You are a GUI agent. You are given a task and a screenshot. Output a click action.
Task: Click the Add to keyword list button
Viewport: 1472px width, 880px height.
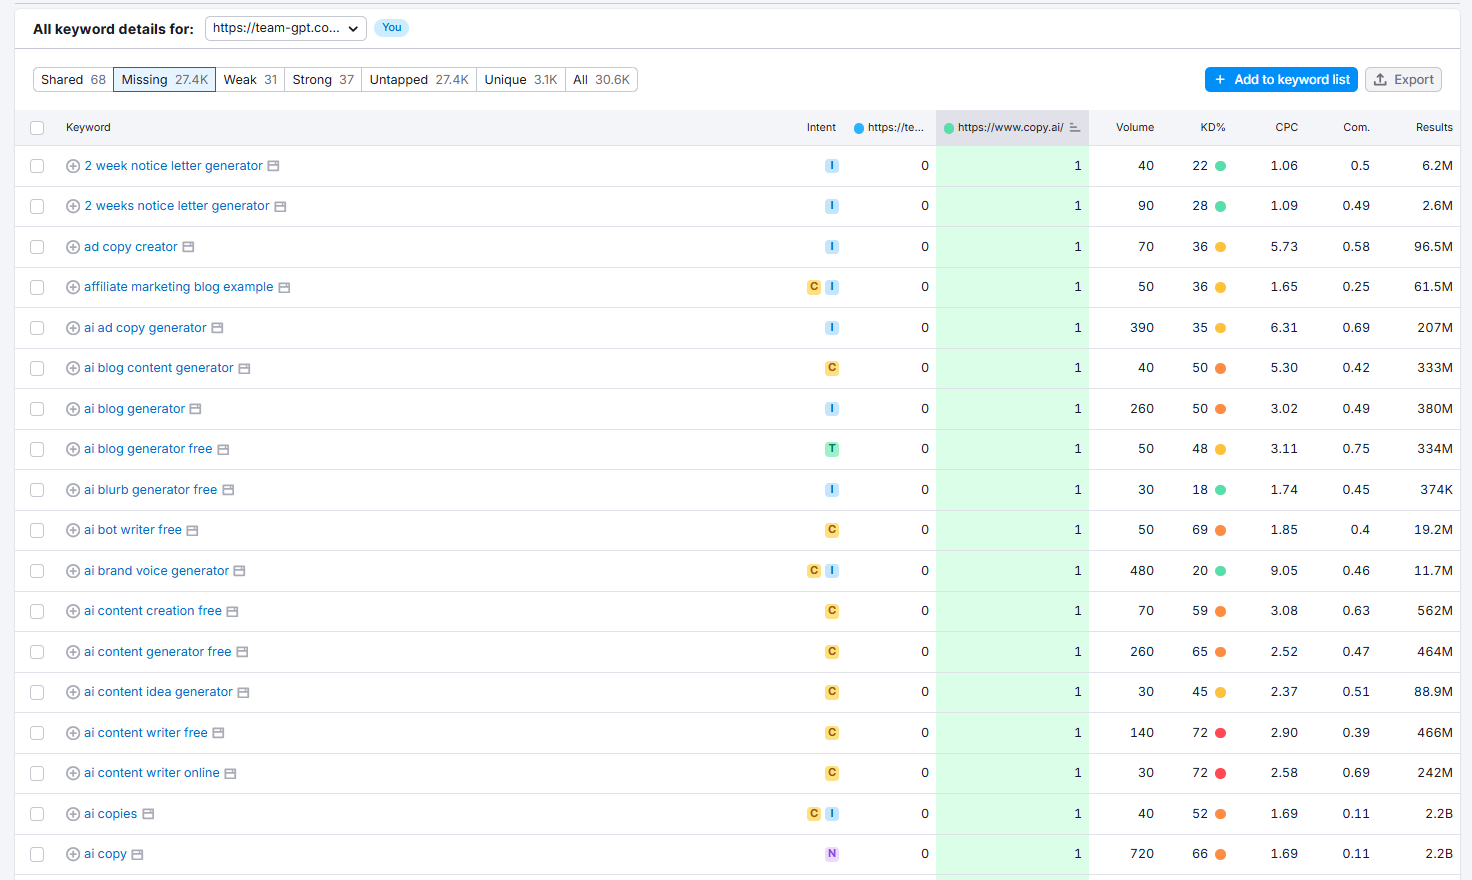(x=1281, y=80)
